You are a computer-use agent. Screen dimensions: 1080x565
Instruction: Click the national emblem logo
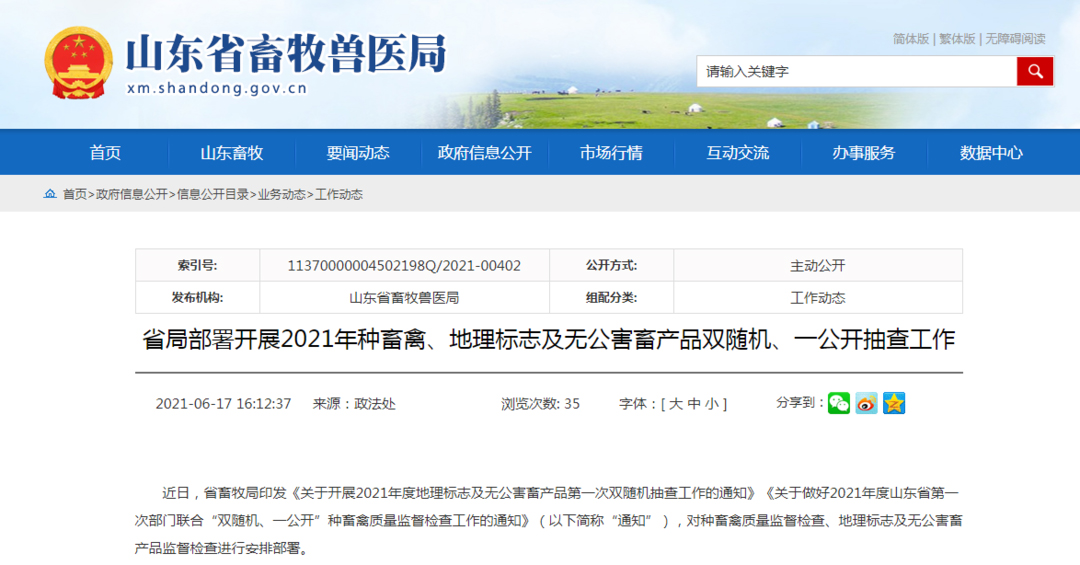pos(78,62)
